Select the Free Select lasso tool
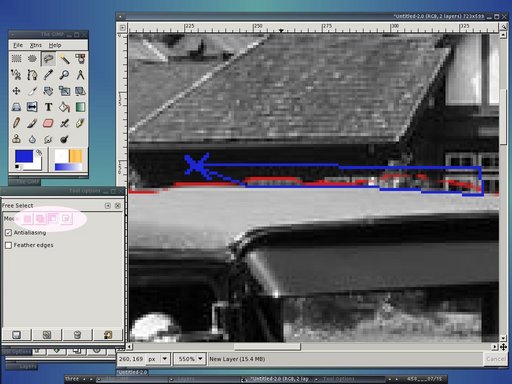The image size is (512, 384). coord(48,59)
